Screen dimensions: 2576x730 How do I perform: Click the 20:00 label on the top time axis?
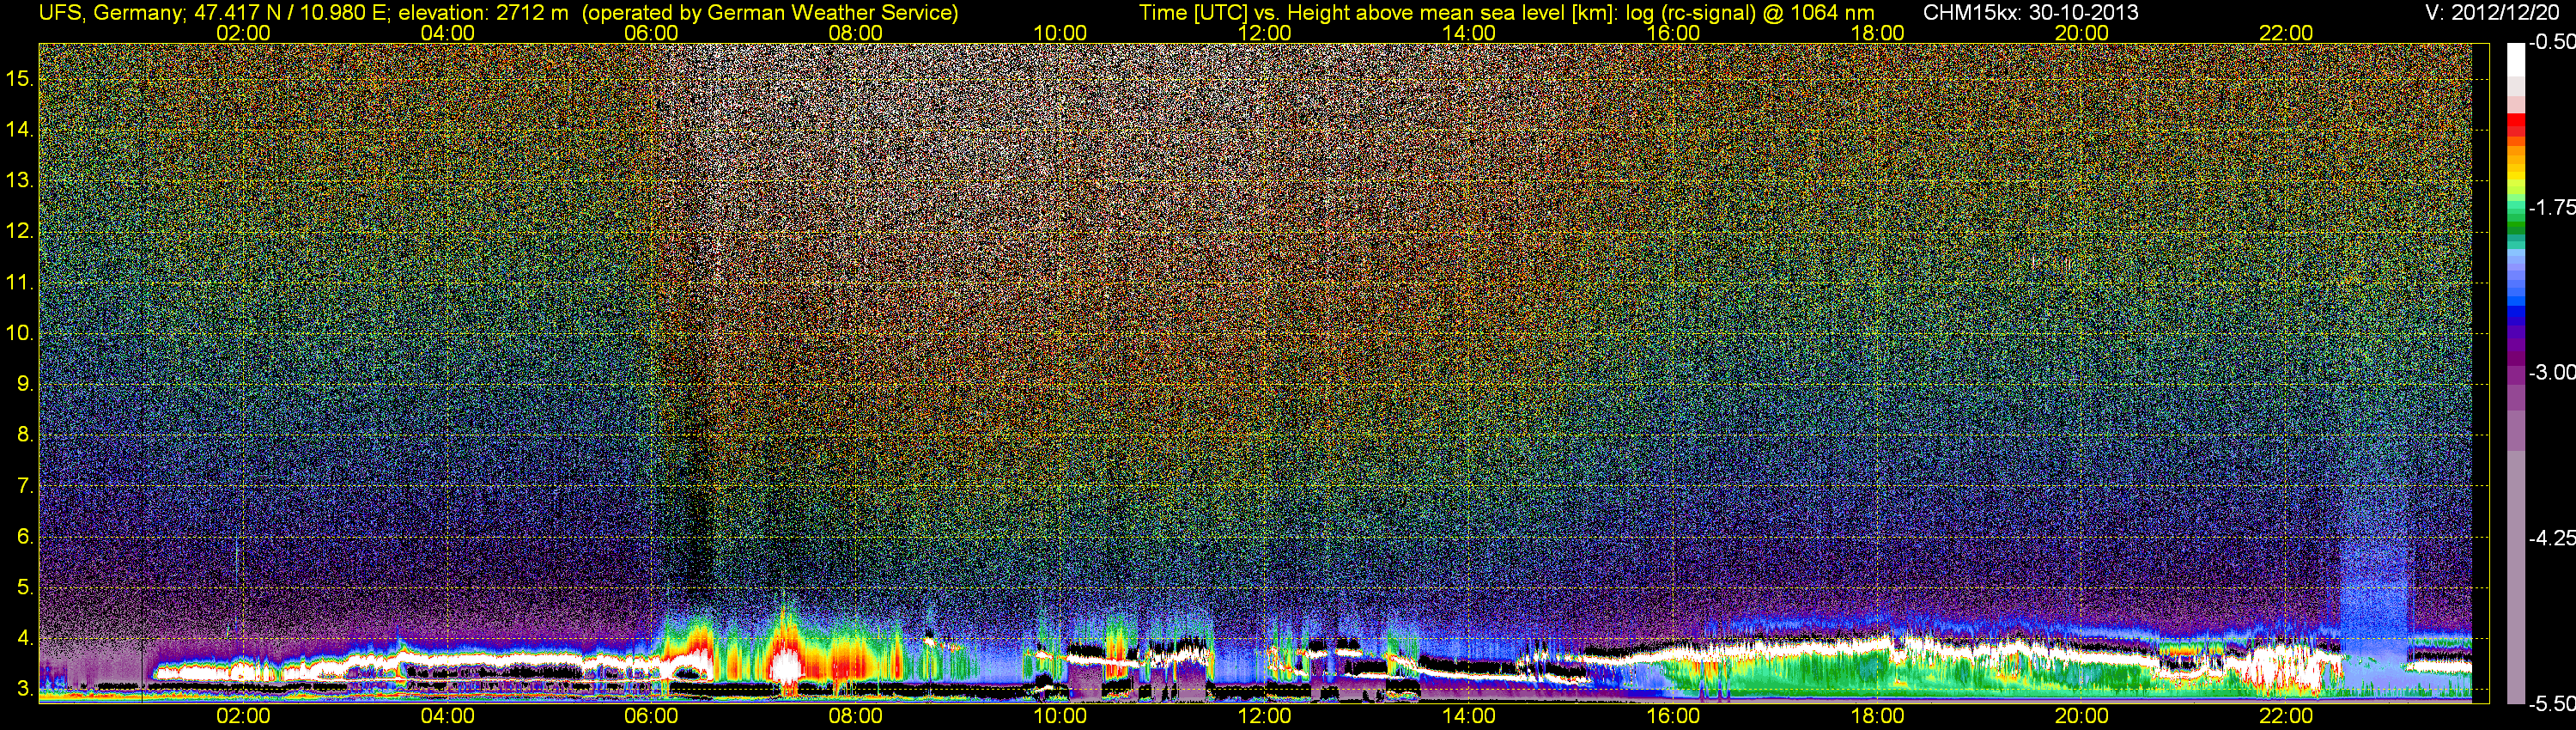click(x=2082, y=33)
